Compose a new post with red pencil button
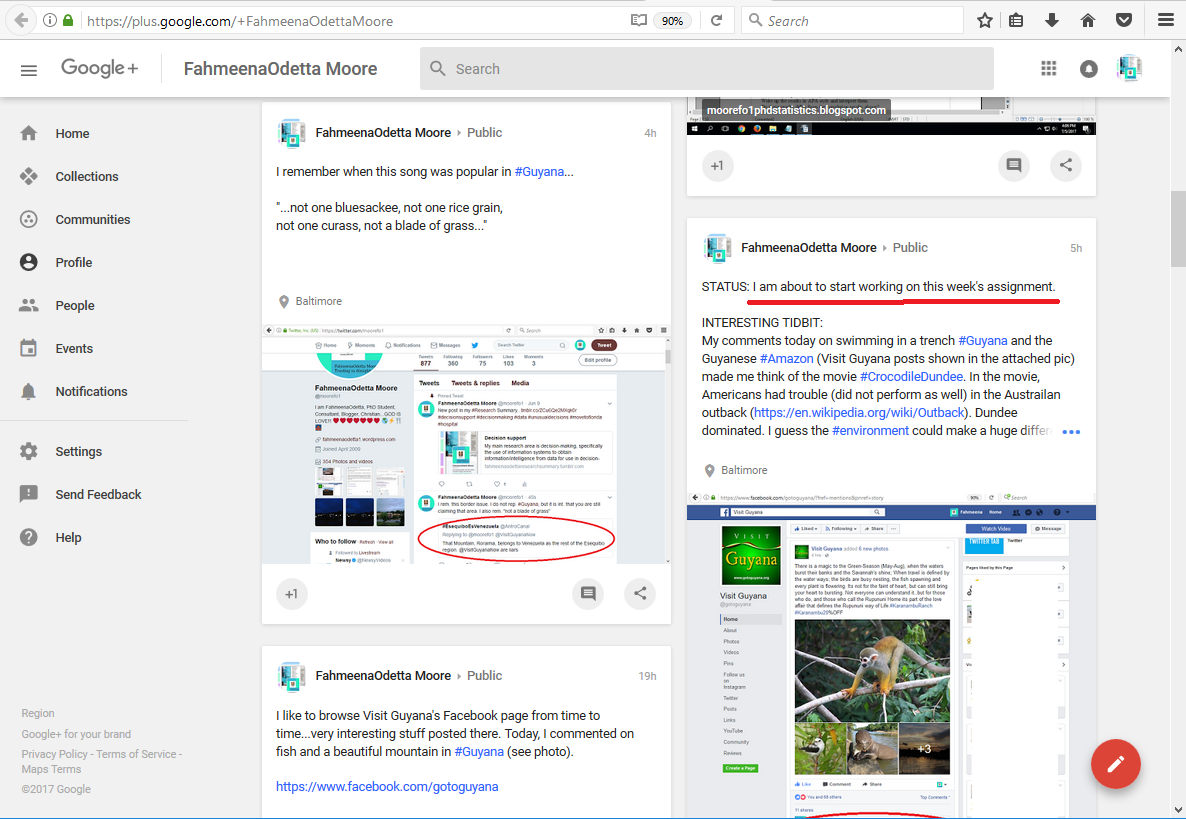 [x=1116, y=765]
